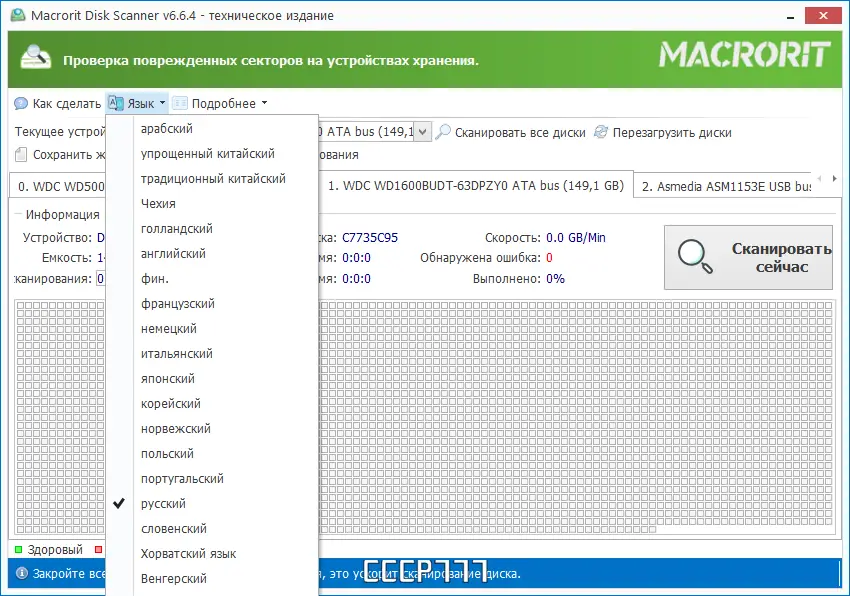Select итальянский language

pyautogui.click(x=212, y=354)
